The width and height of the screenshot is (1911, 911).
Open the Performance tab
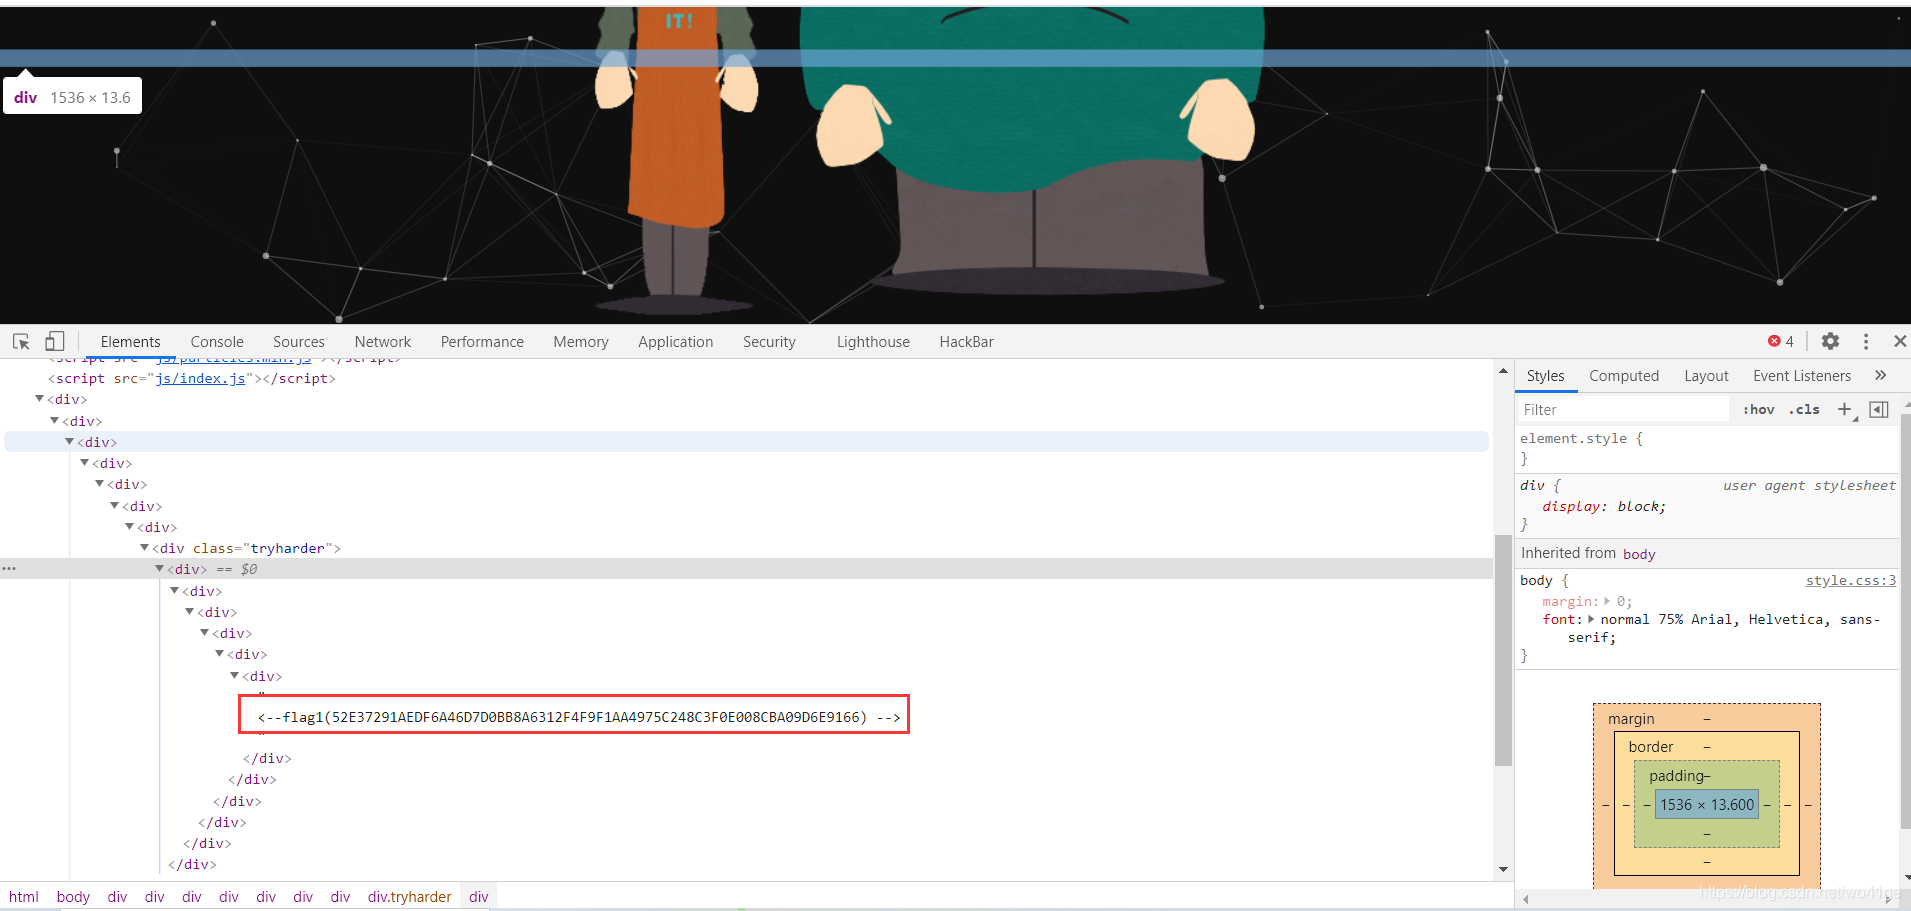coord(482,342)
